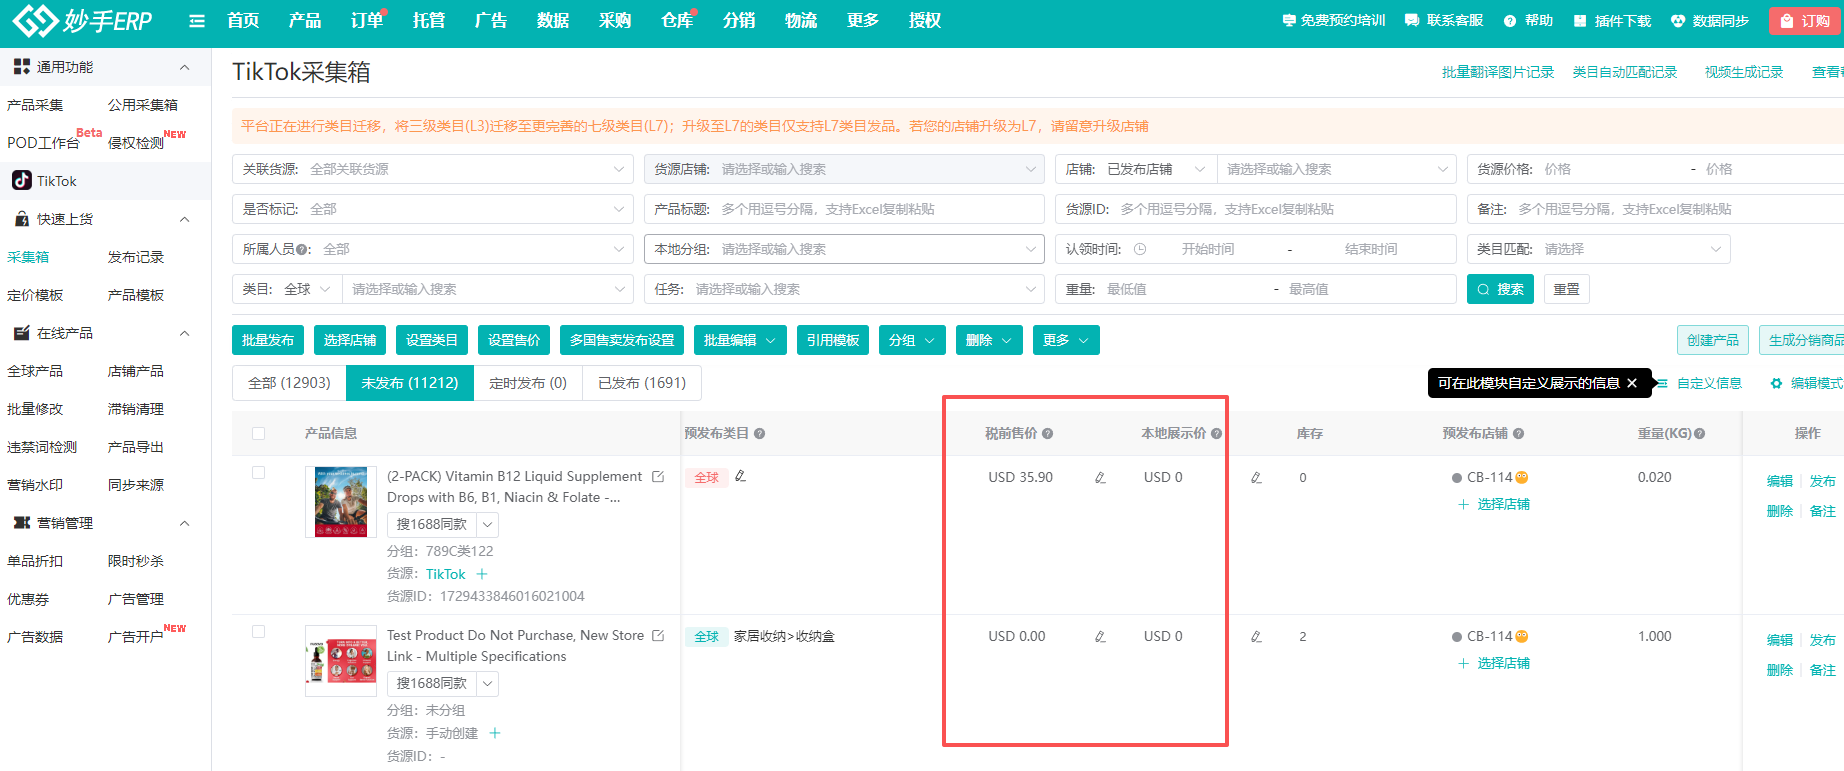Click the edit icon next to stock 2
The height and width of the screenshot is (771, 1844).
(1256, 637)
